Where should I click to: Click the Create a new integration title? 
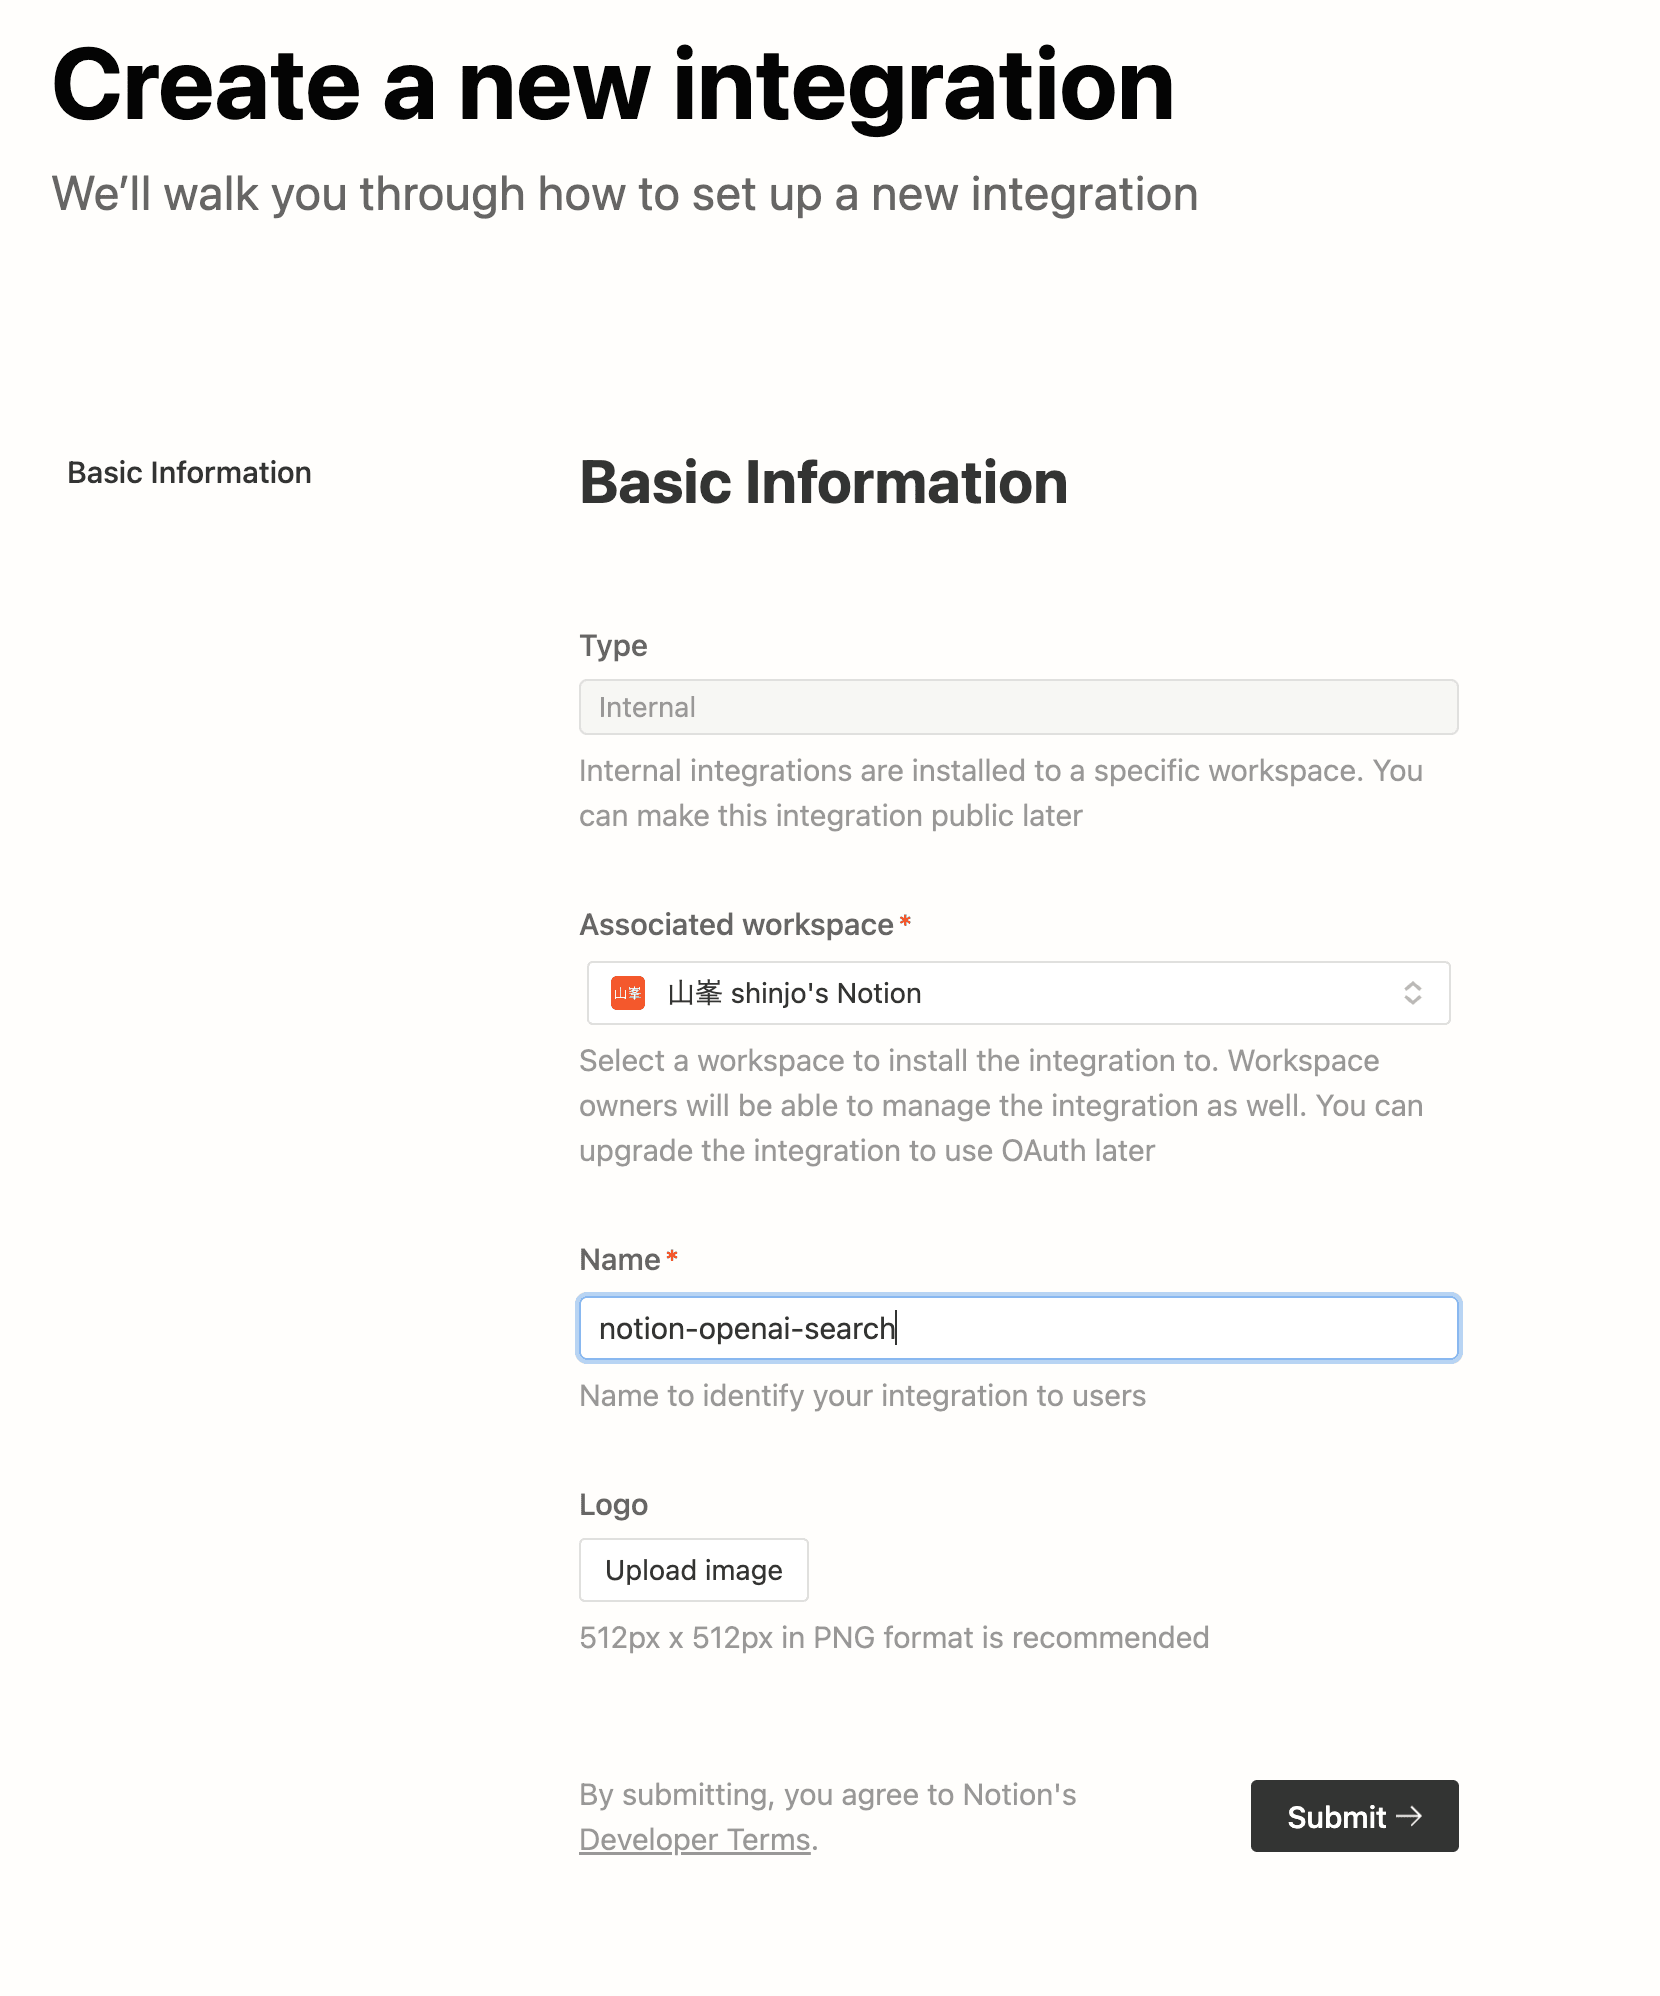pyautogui.click(x=613, y=86)
